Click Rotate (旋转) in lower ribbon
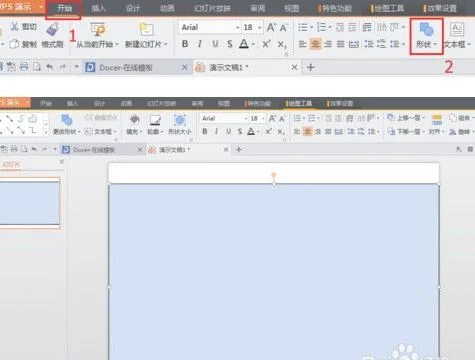Image resolution: width=475 pixels, height=360 pixels. [x=461, y=132]
